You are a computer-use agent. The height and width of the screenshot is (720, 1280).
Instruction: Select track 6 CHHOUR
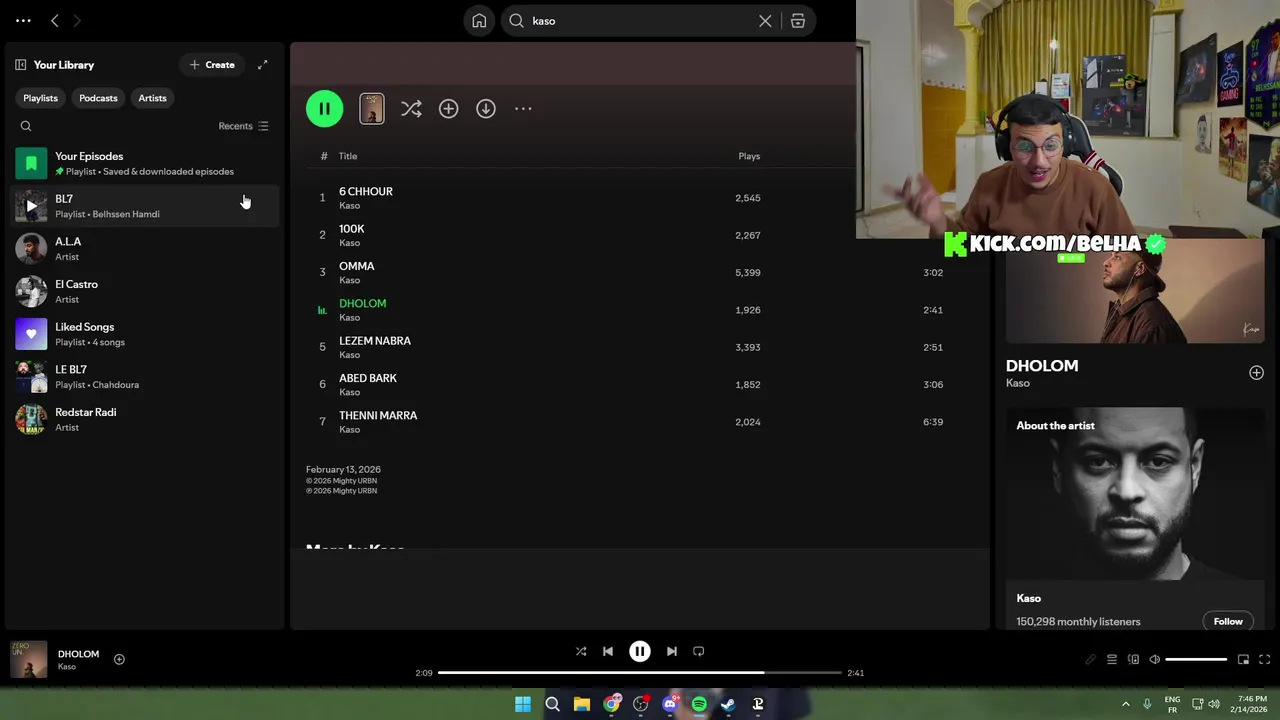[x=366, y=191]
